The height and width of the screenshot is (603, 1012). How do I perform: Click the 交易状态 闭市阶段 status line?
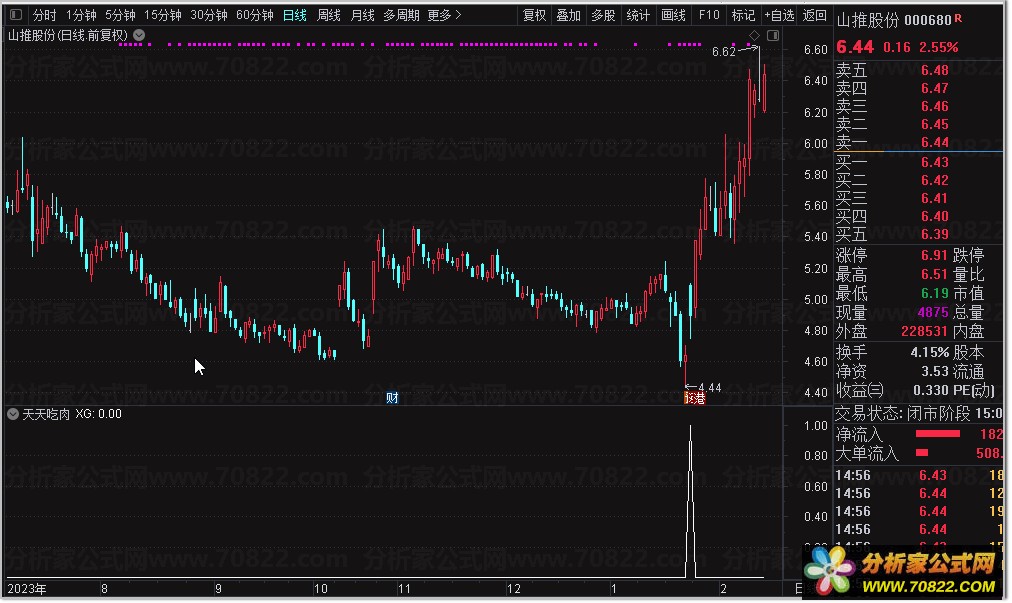(919, 413)
